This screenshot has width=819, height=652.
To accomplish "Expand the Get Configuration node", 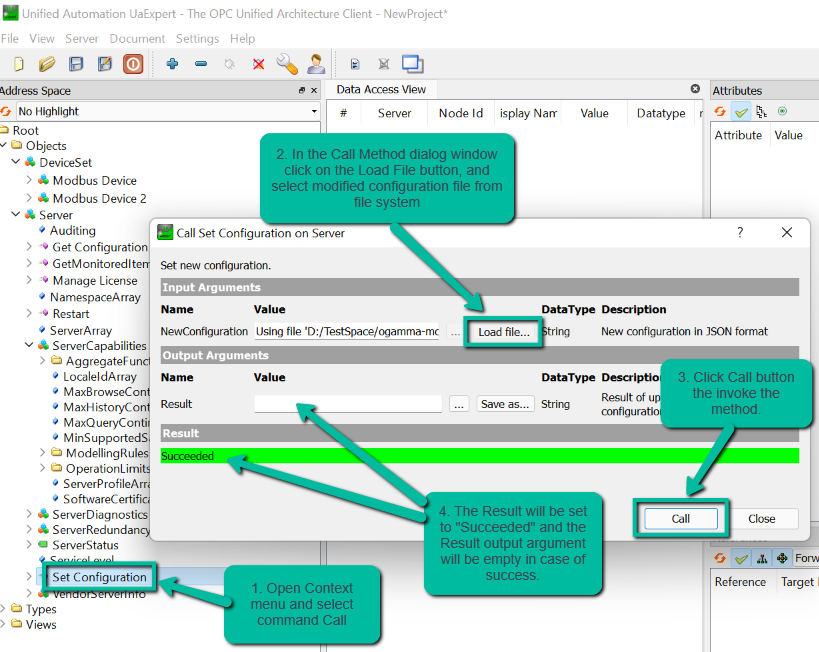I will 29,246.
